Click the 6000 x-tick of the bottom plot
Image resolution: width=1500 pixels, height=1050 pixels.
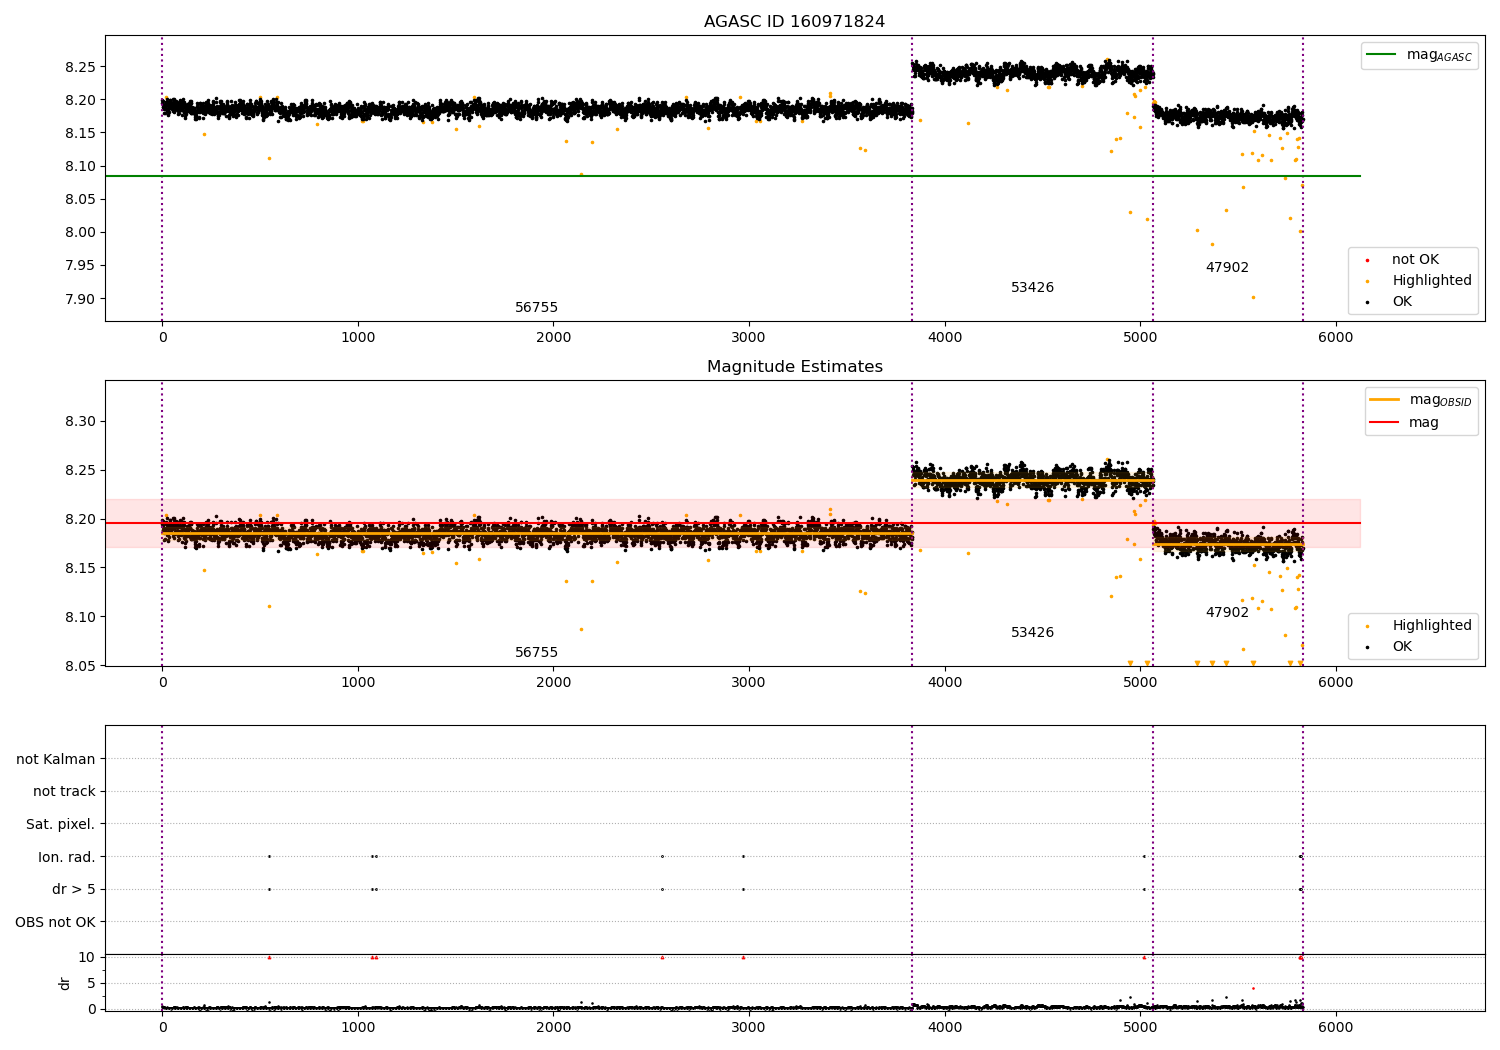tap(1335, 1027)
